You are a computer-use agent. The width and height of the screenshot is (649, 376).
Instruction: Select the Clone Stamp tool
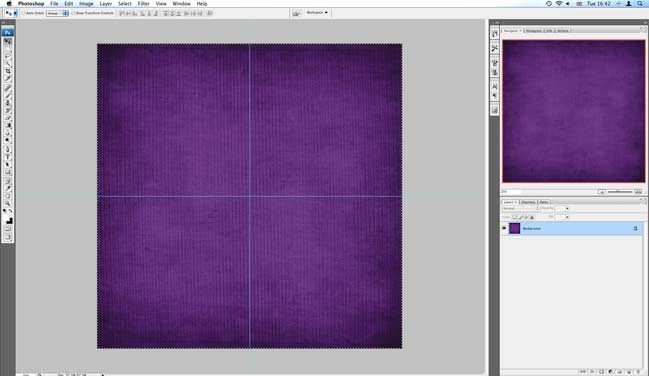[8, 103]
